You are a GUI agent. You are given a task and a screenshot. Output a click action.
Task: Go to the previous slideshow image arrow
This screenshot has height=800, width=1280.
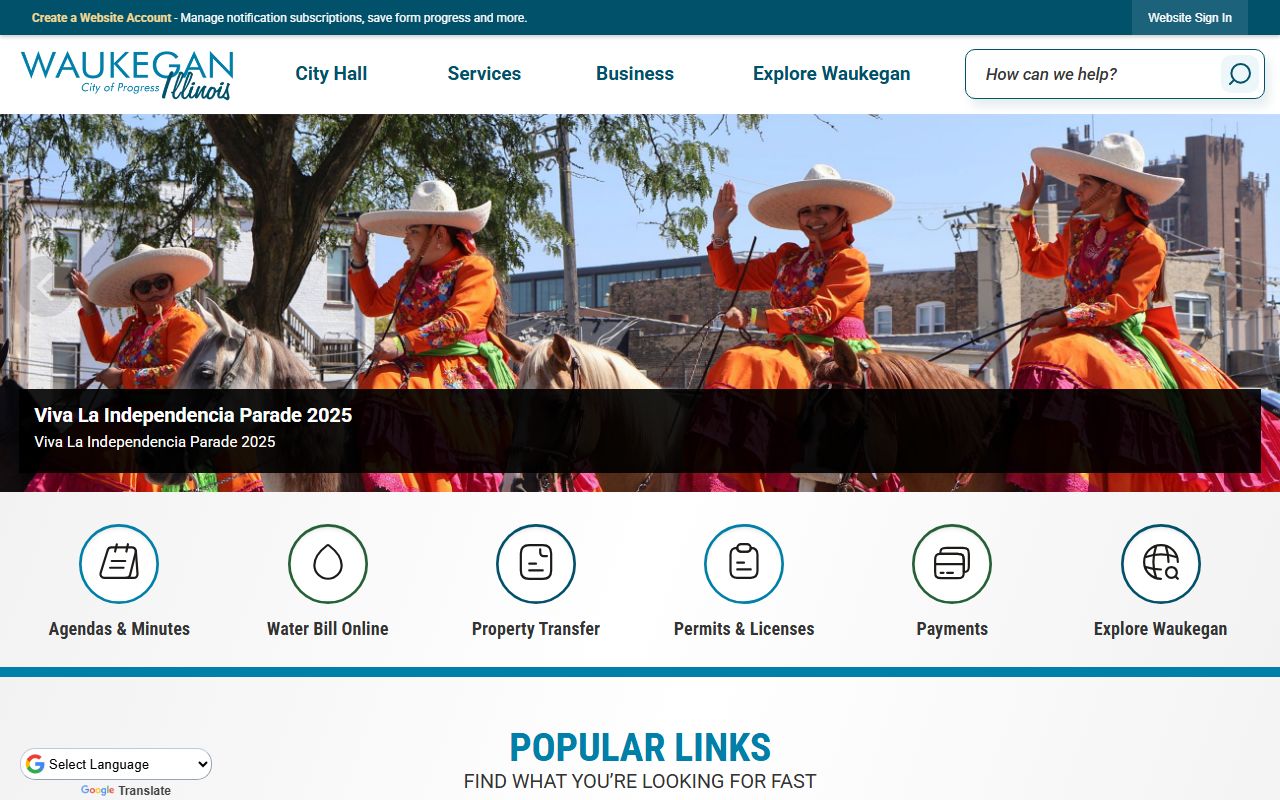pos(47,286)
